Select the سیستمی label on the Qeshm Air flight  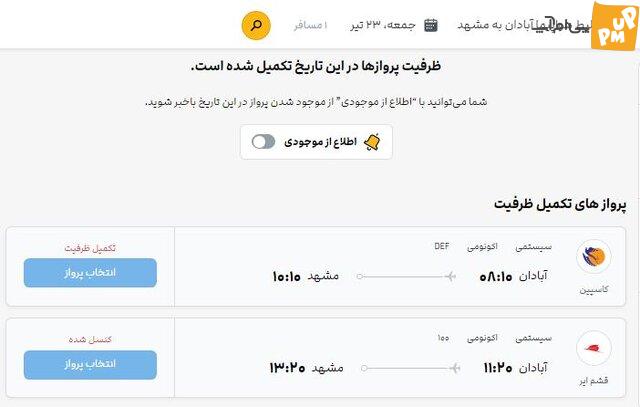click(533, 338)
